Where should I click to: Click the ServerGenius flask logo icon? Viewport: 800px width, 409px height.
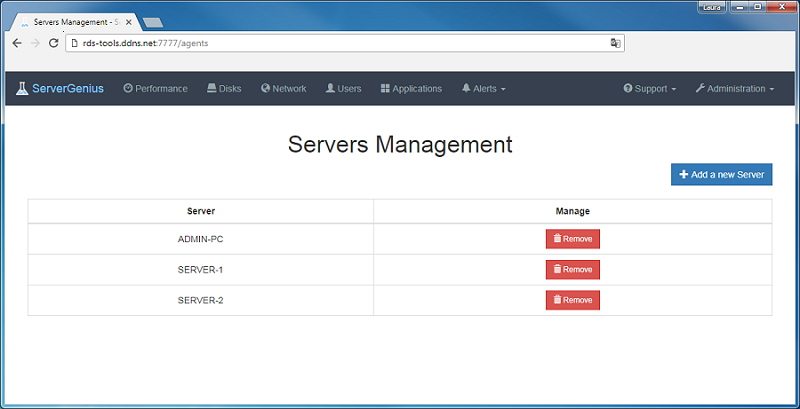pos(22,89)
